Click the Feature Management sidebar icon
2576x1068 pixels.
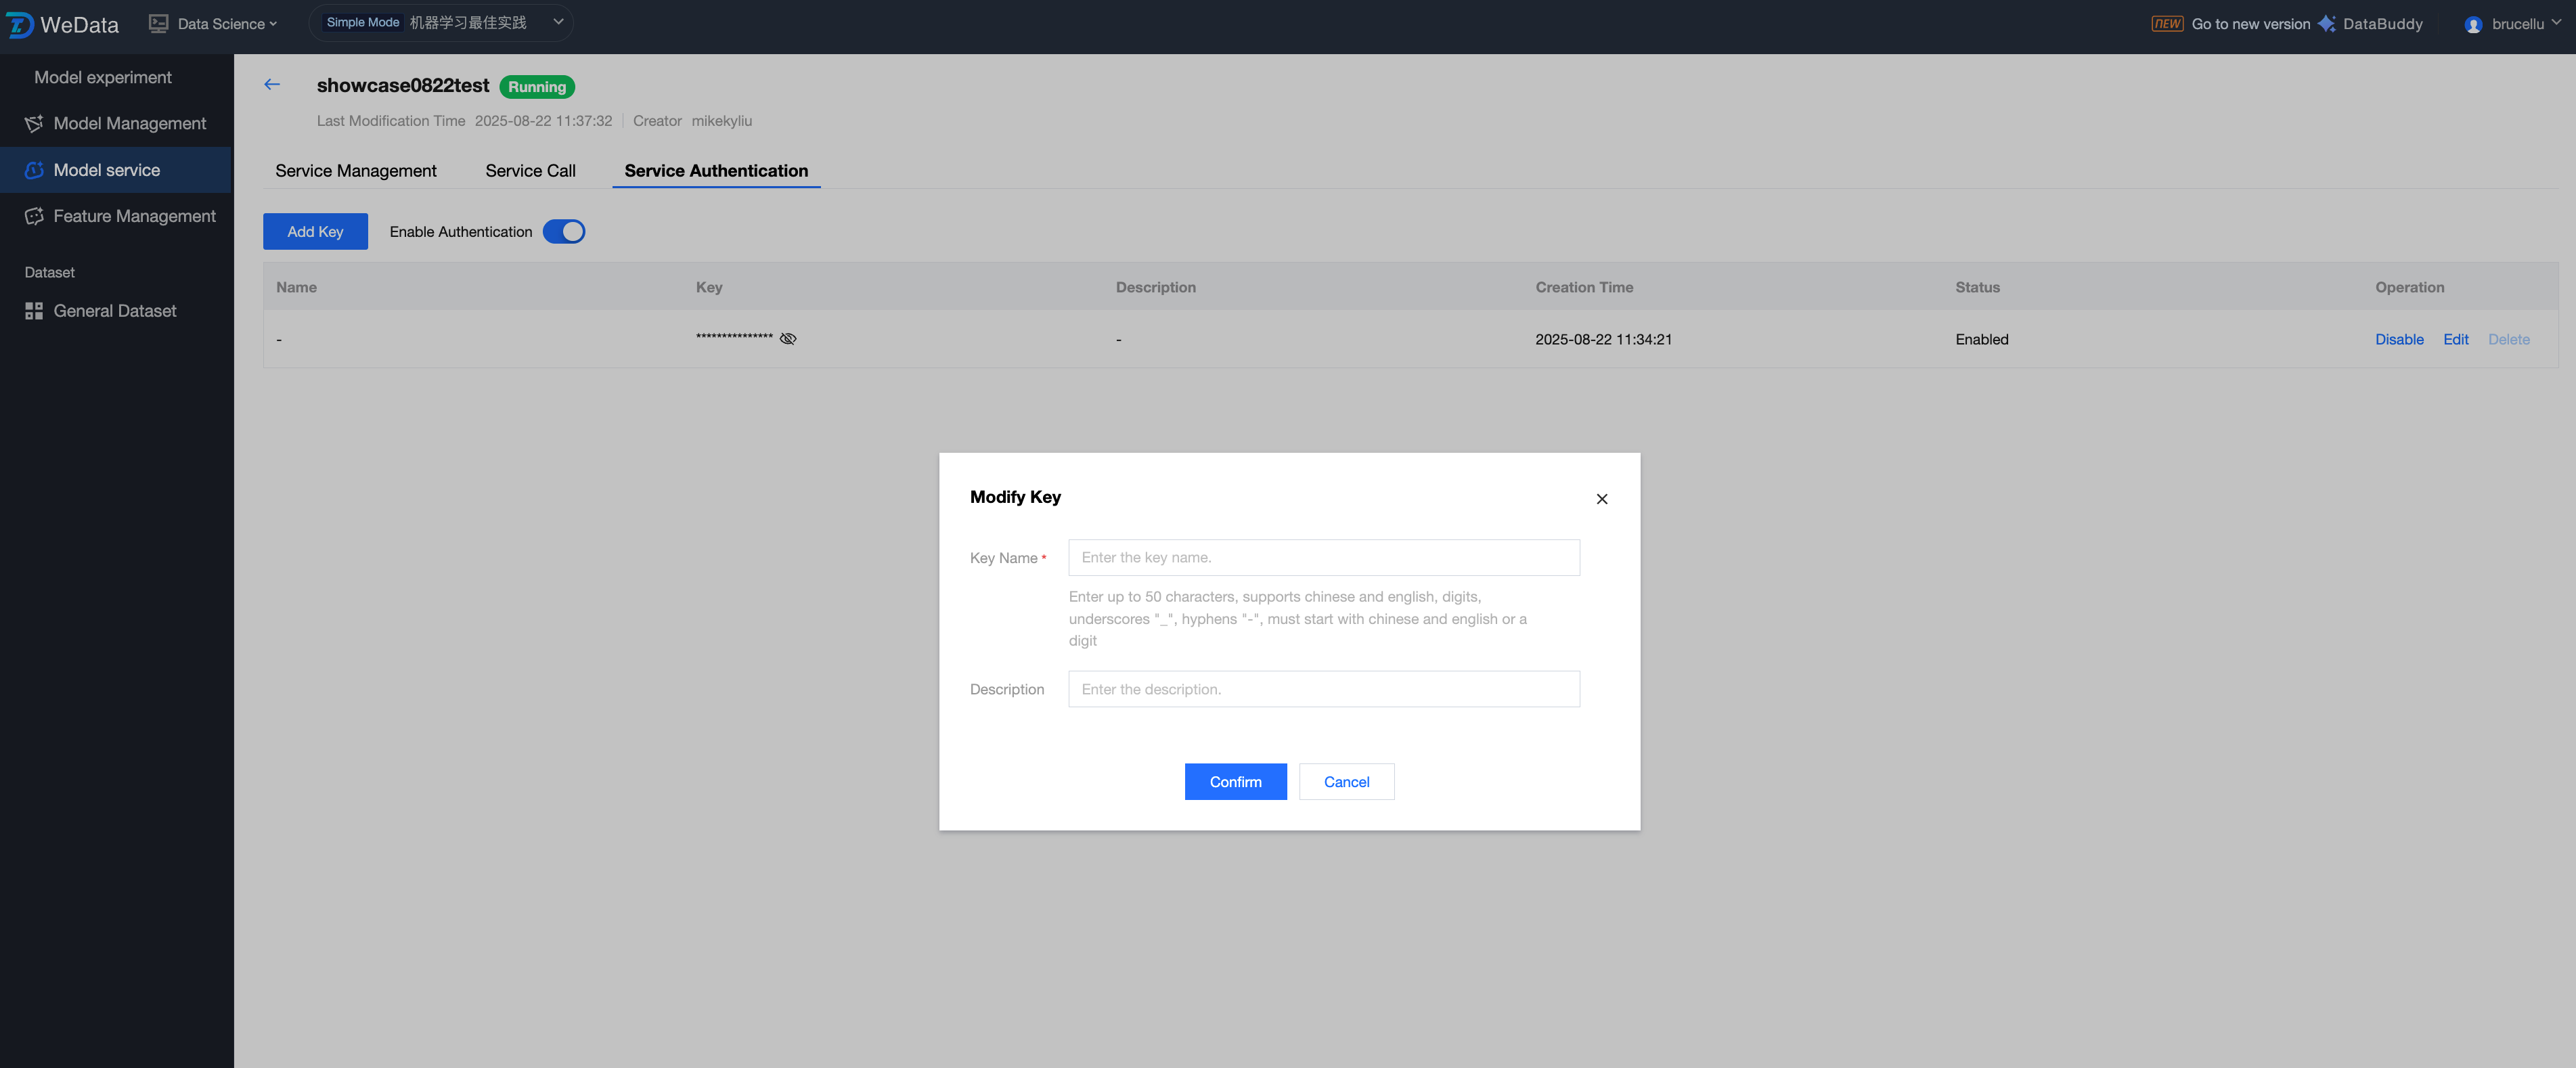34,216
